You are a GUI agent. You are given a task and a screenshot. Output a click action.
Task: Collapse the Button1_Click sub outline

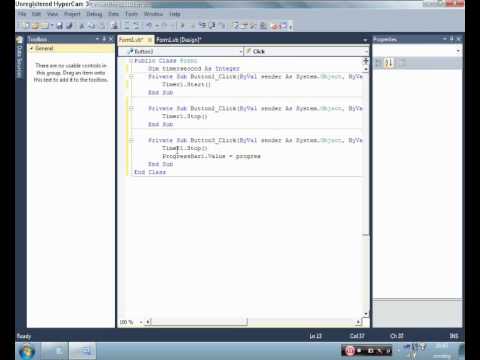click(131, 76)
